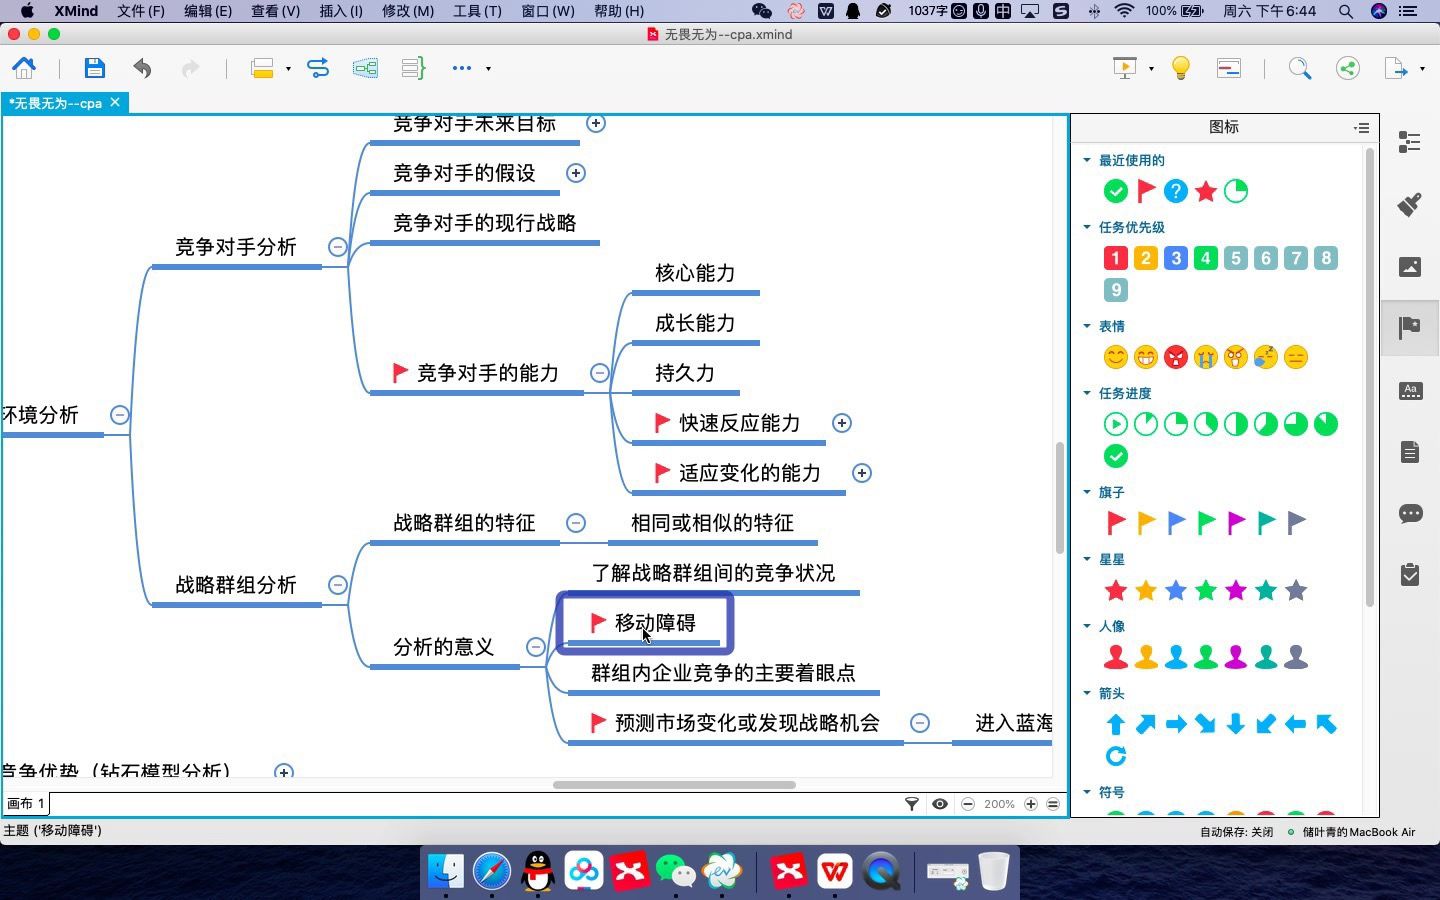Viewport: 1440px width, 900px height.
Task: Open the markers flag panel in sidebar
Action: 1410,327
